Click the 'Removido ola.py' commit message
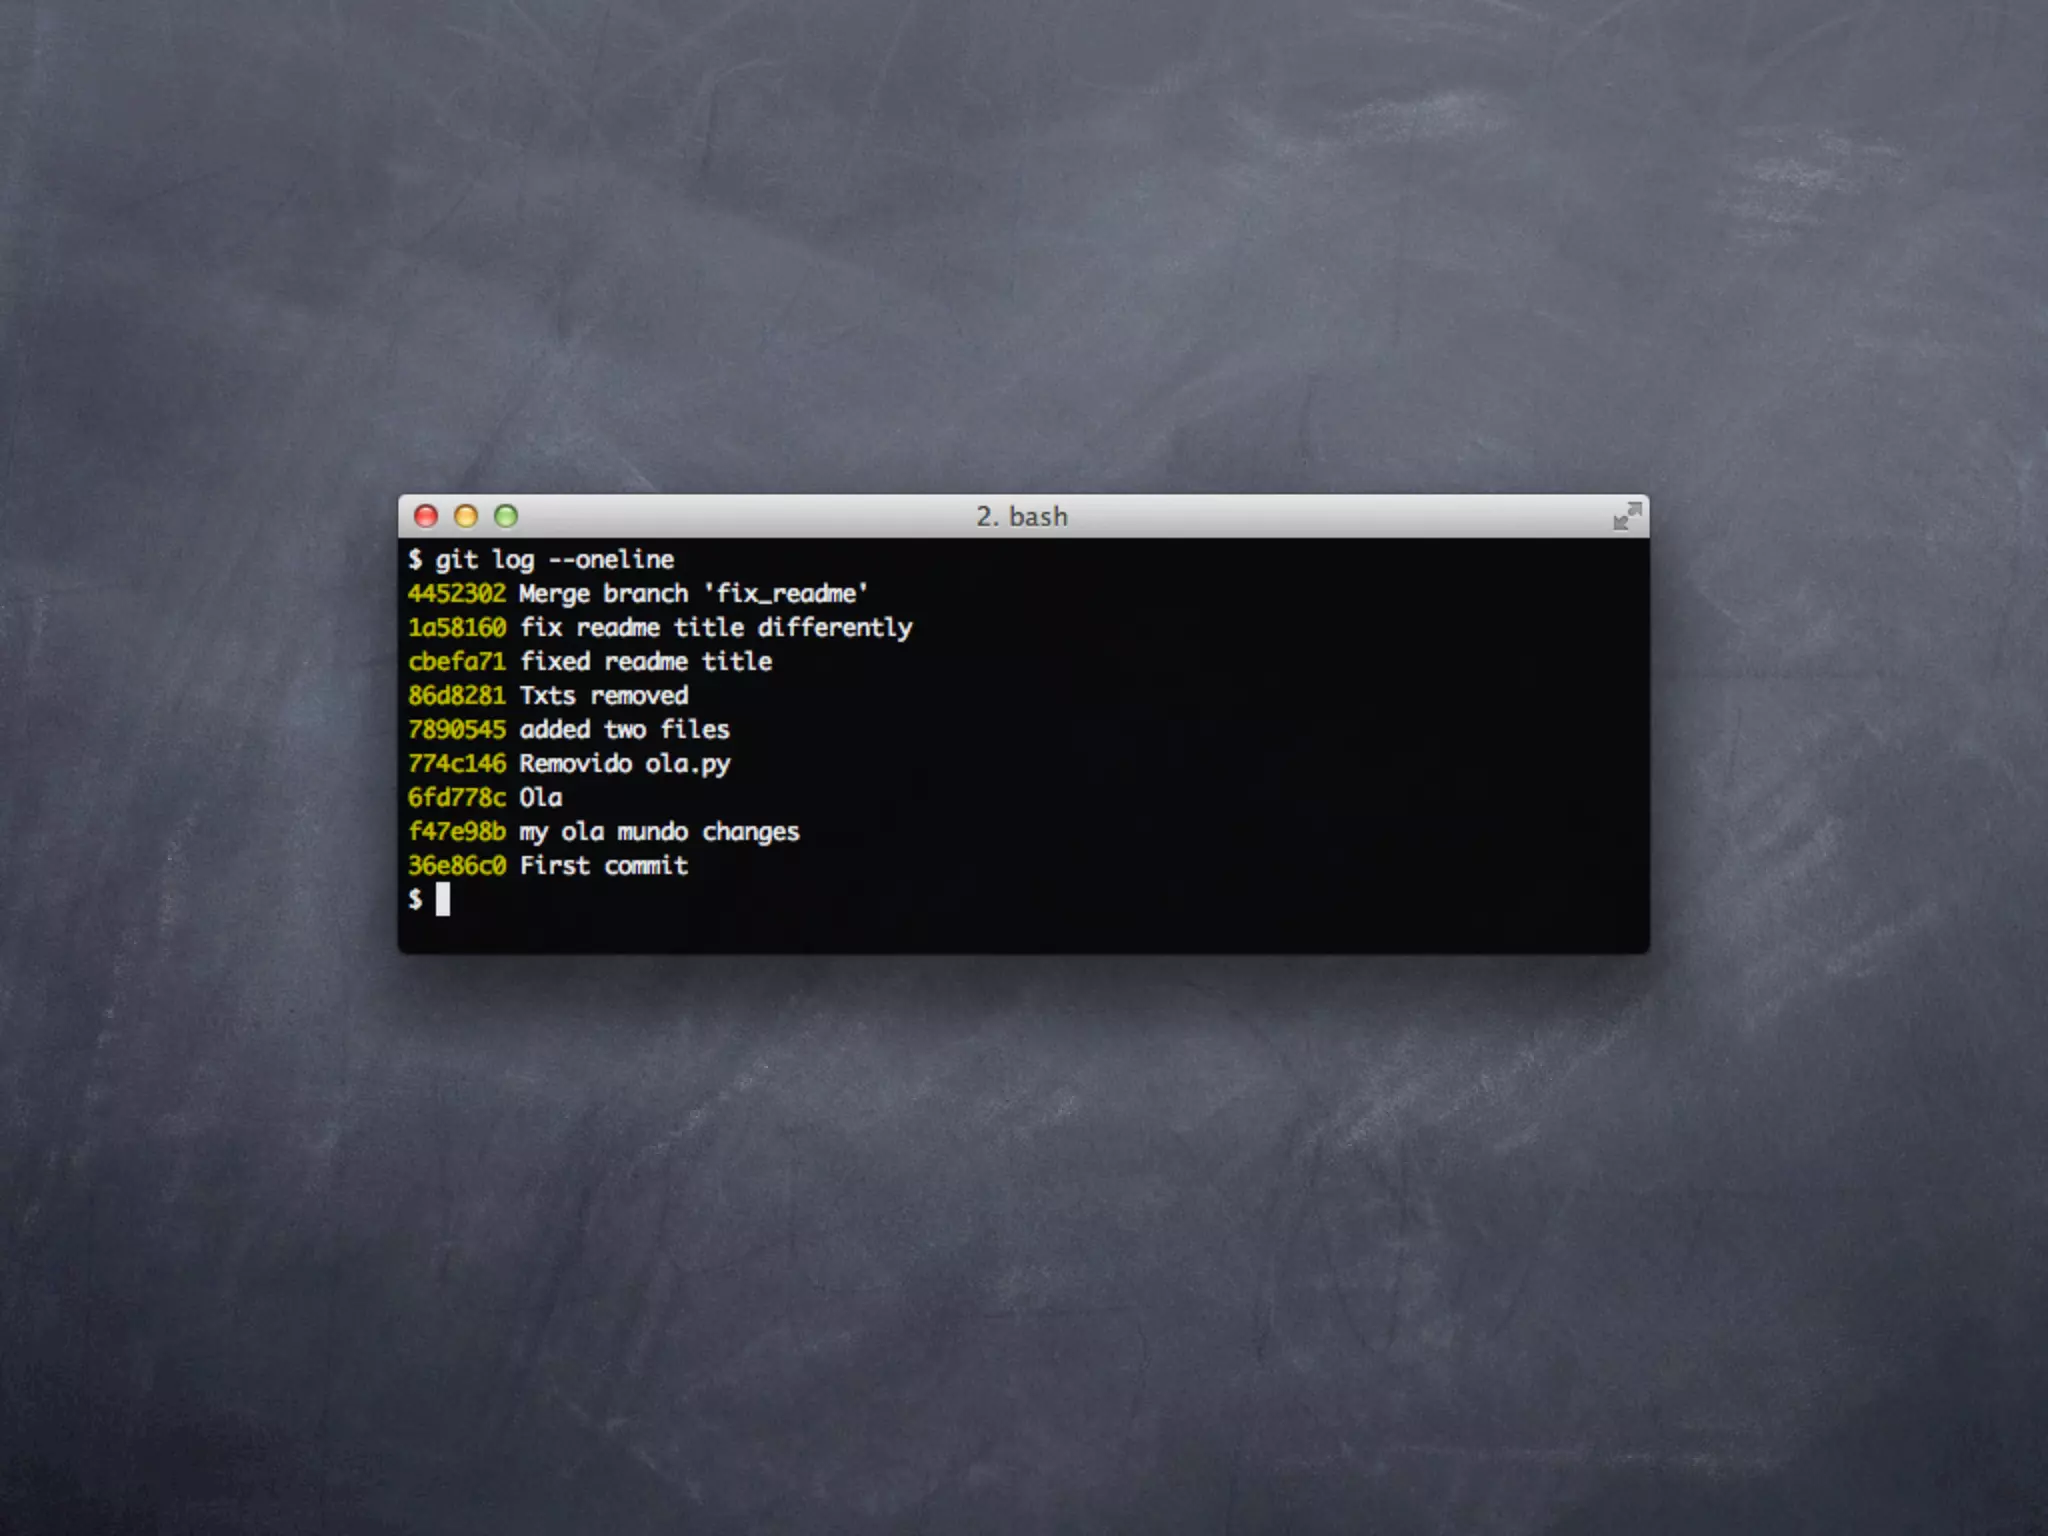Screen dimensions: 2048x1536 (625, 764)
